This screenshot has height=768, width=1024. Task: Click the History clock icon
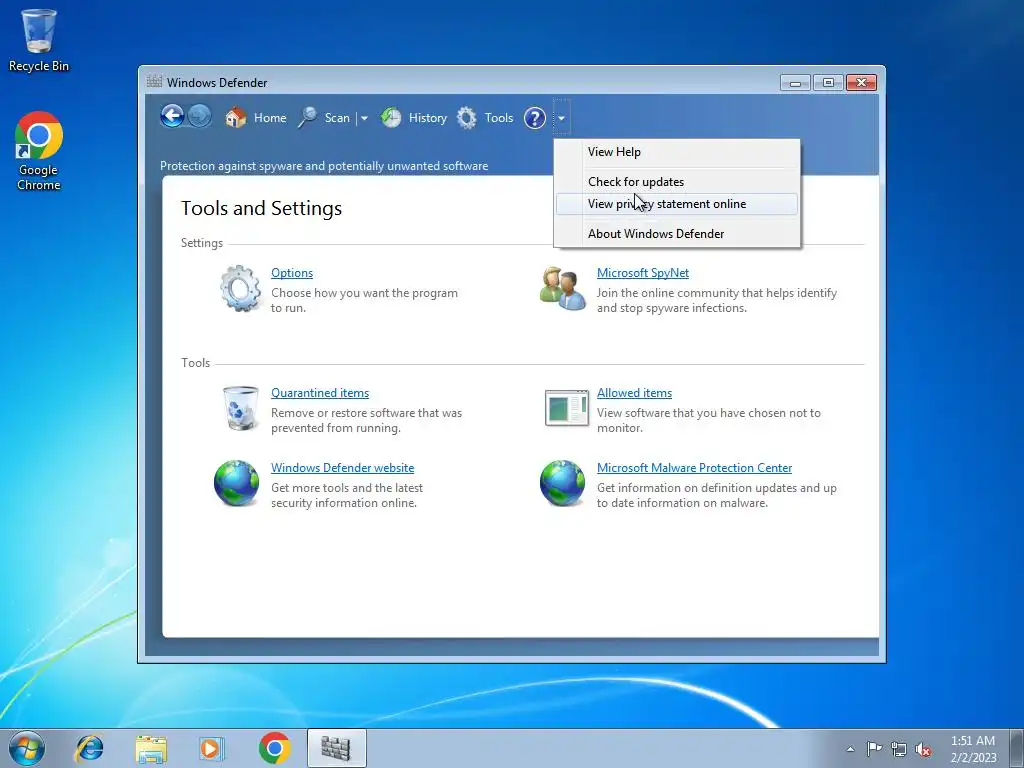391,118
